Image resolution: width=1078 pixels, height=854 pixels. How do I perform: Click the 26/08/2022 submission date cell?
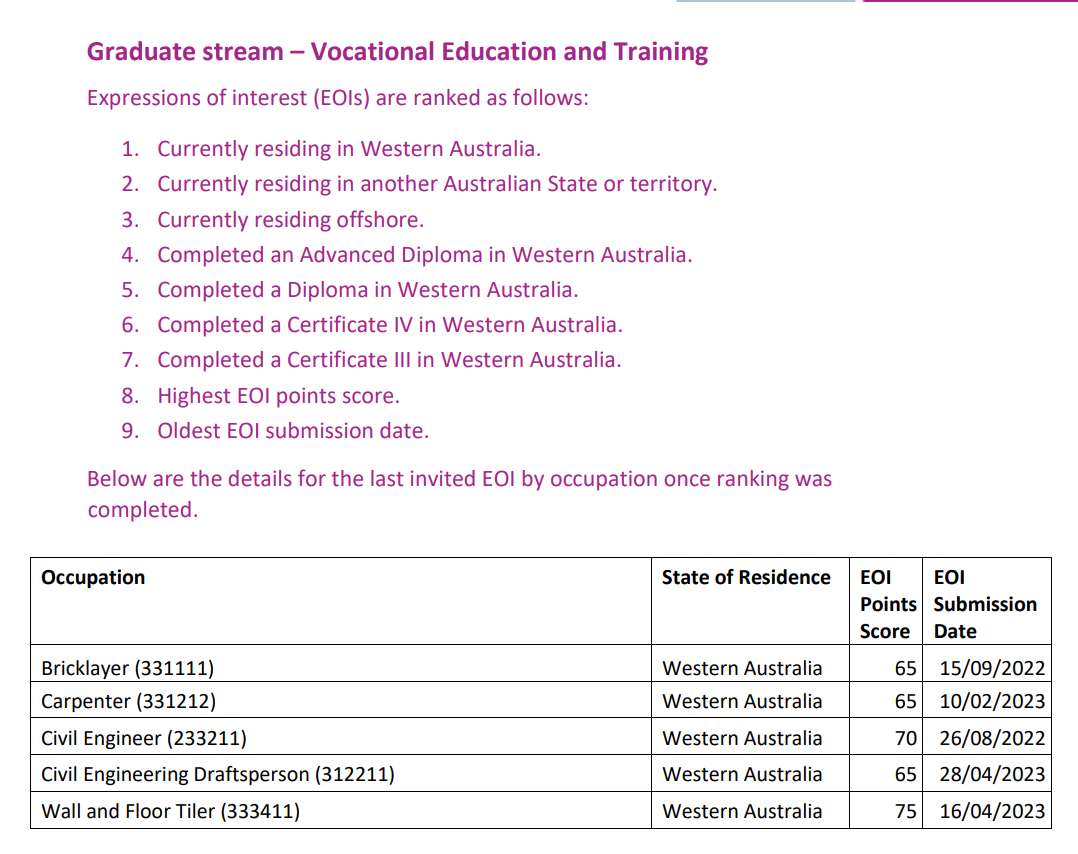tap(991, 738)
